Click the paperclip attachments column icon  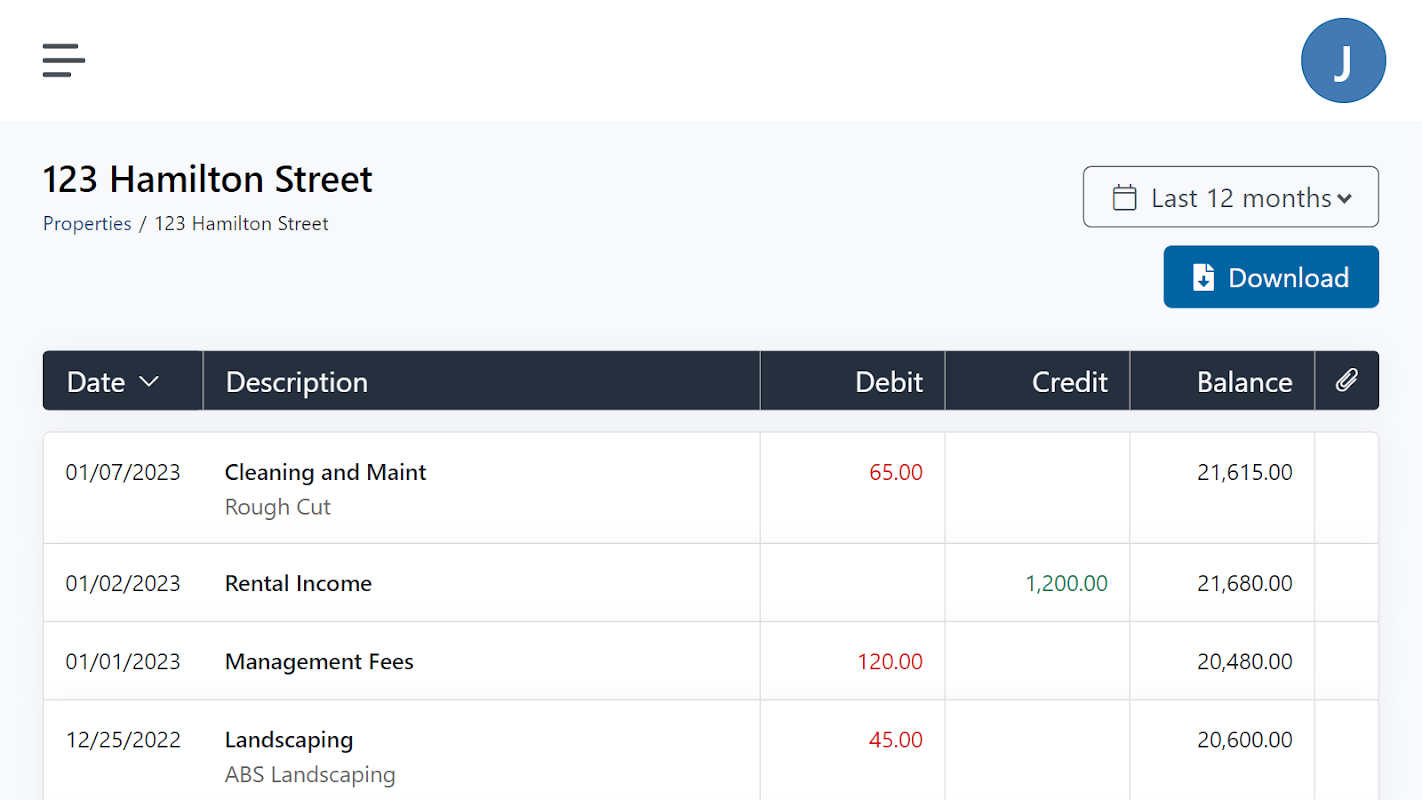[x=1346, y=380]
